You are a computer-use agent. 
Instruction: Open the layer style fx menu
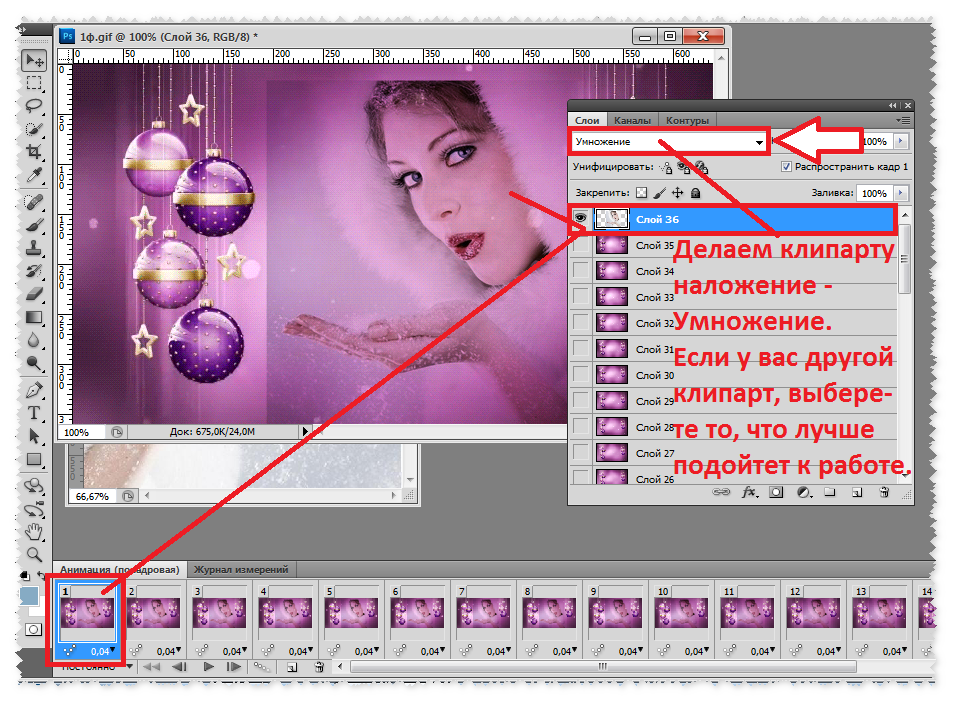pos(749,492)
